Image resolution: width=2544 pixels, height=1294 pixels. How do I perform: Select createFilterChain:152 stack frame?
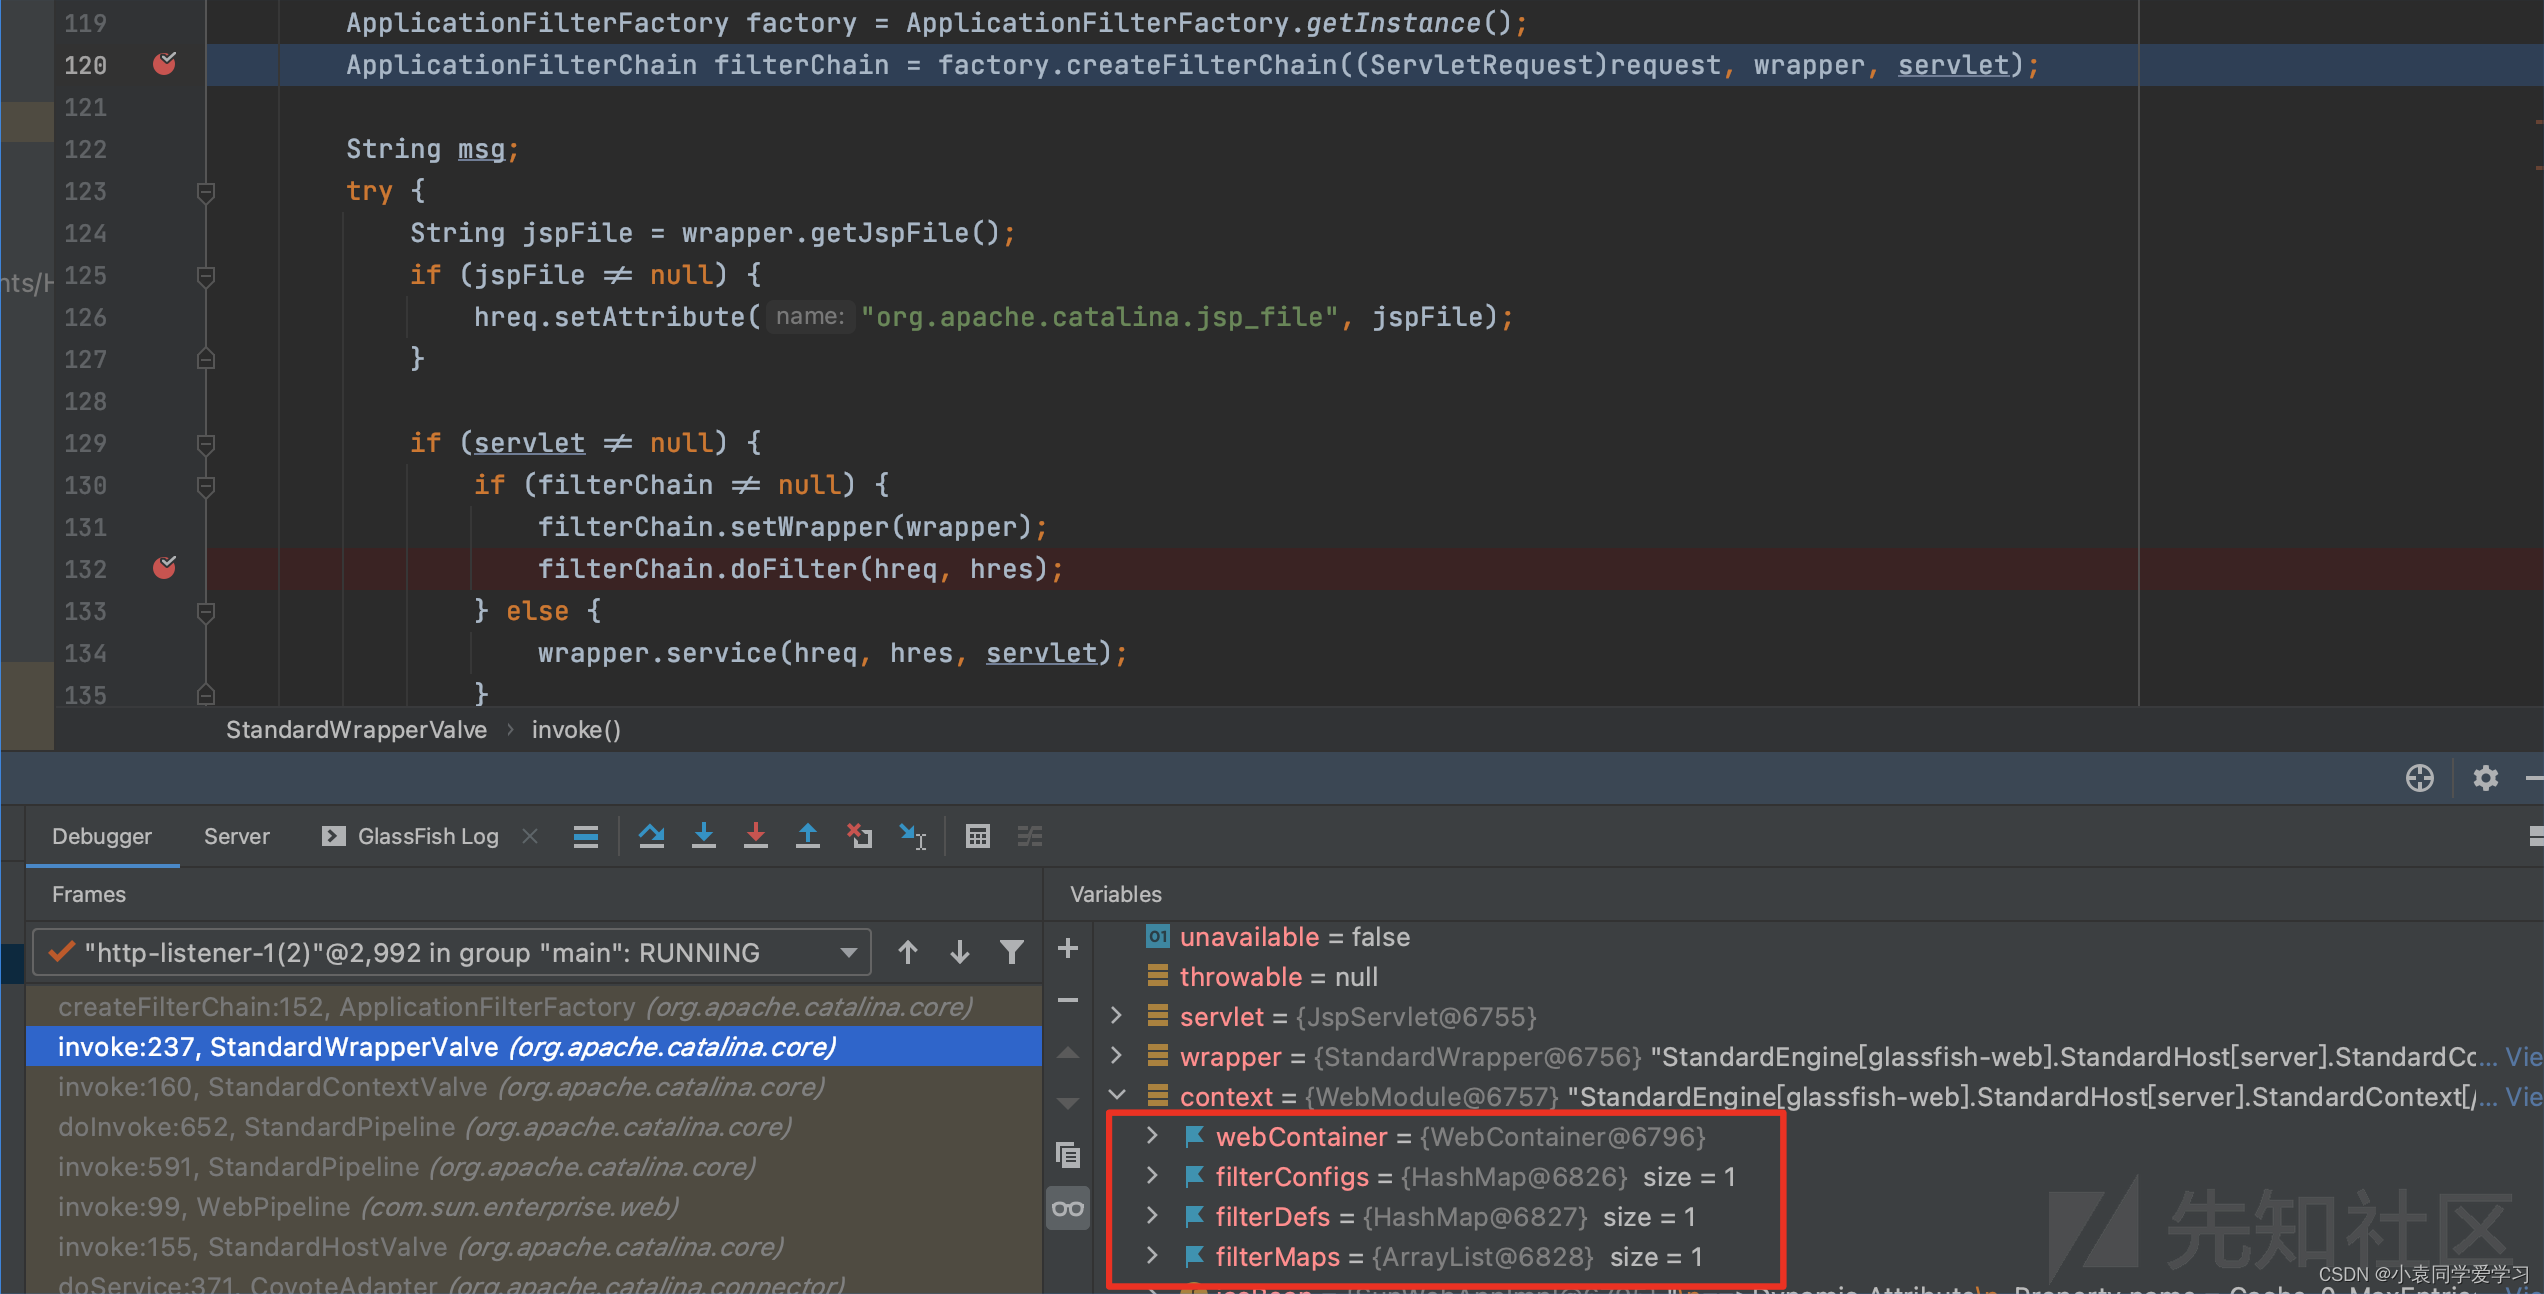coord(534,1007)
